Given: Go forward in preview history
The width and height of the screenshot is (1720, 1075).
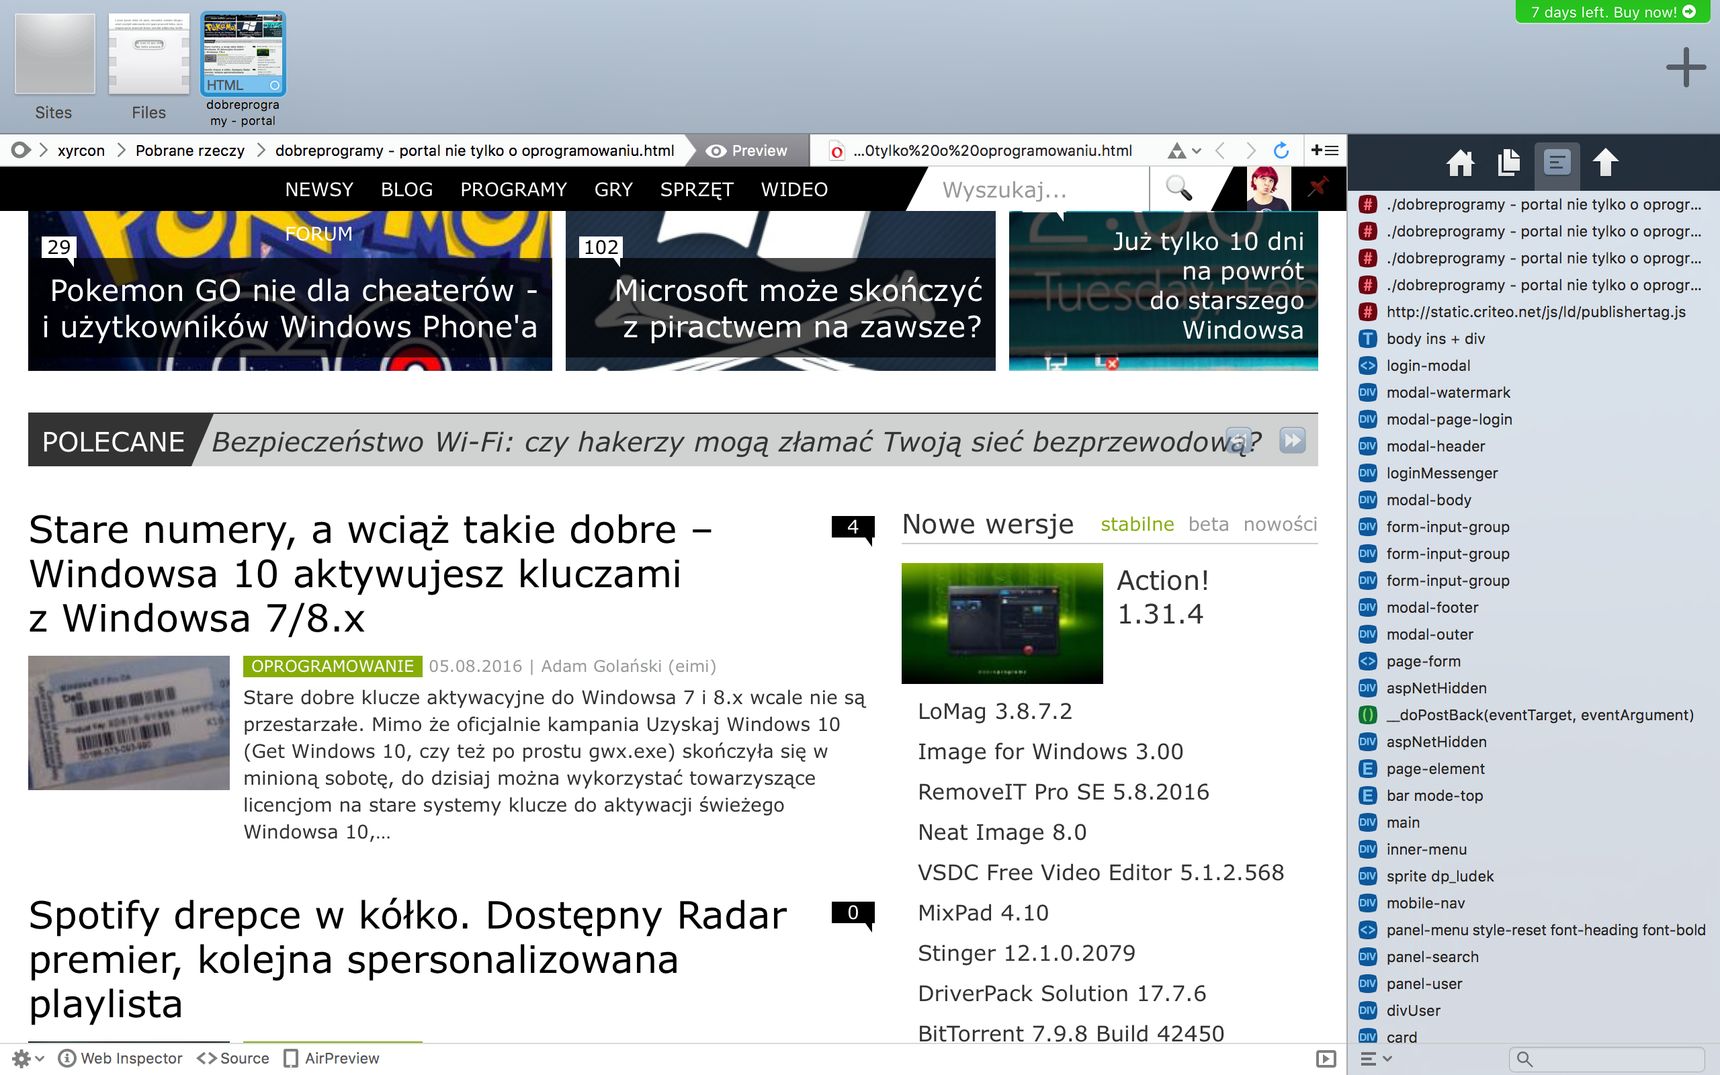Looking at the screenshot, I should tap(1250, 151).
